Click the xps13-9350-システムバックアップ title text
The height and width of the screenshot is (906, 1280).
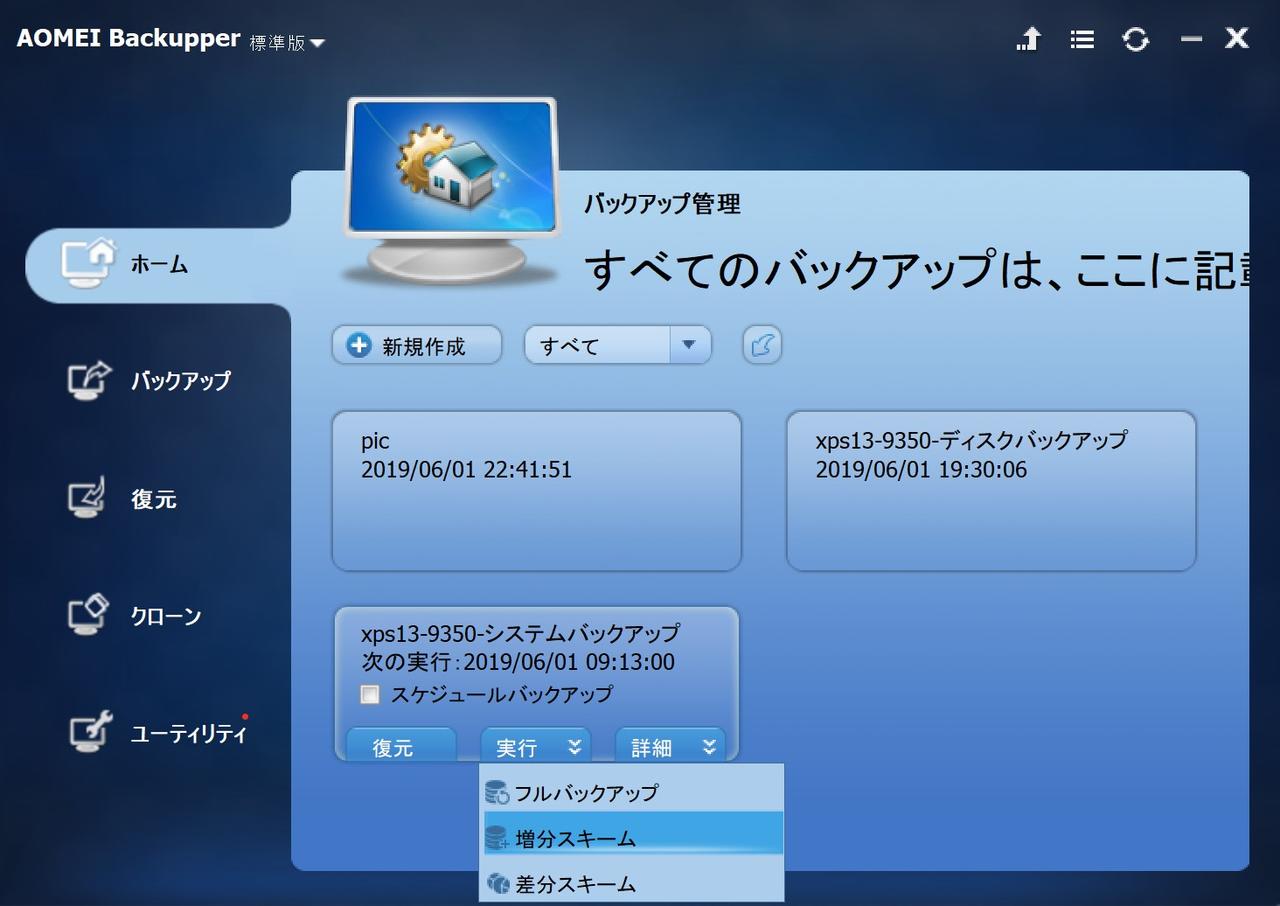[x=520, y=634]
